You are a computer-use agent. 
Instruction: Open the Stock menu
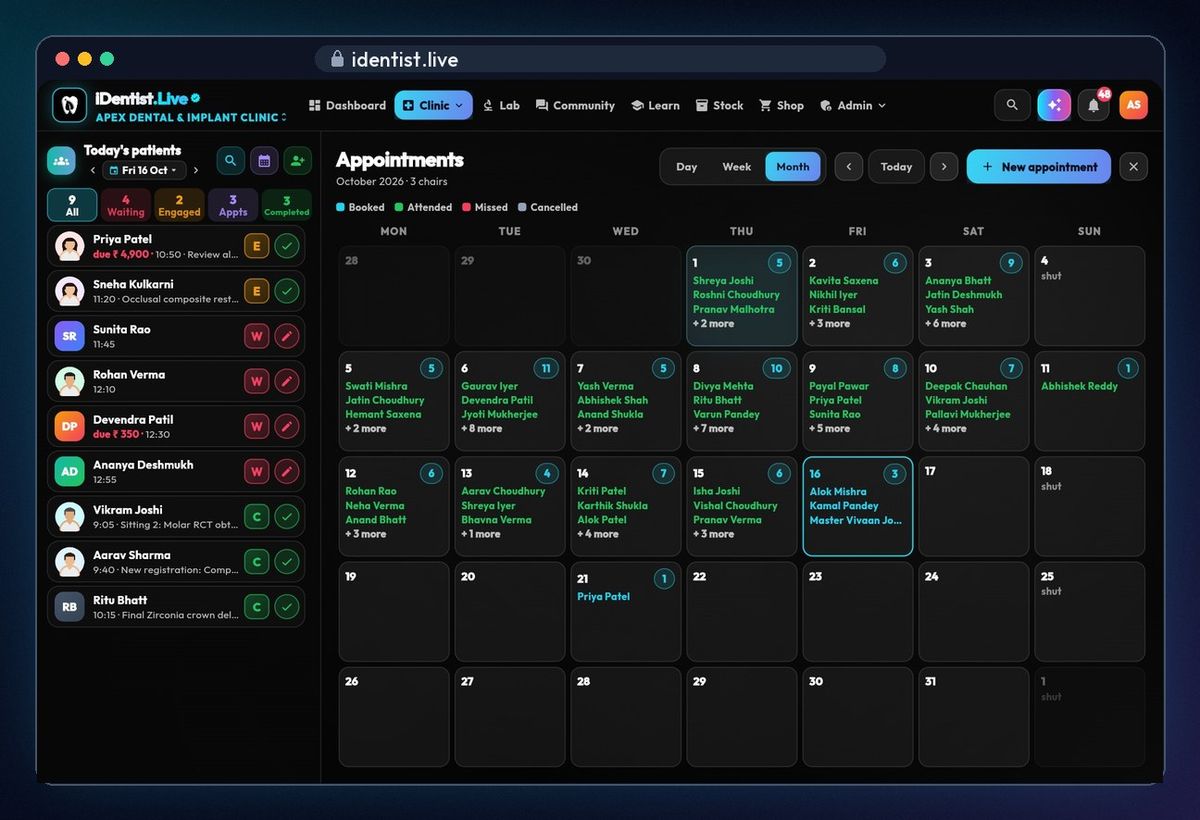pos(720,105)
